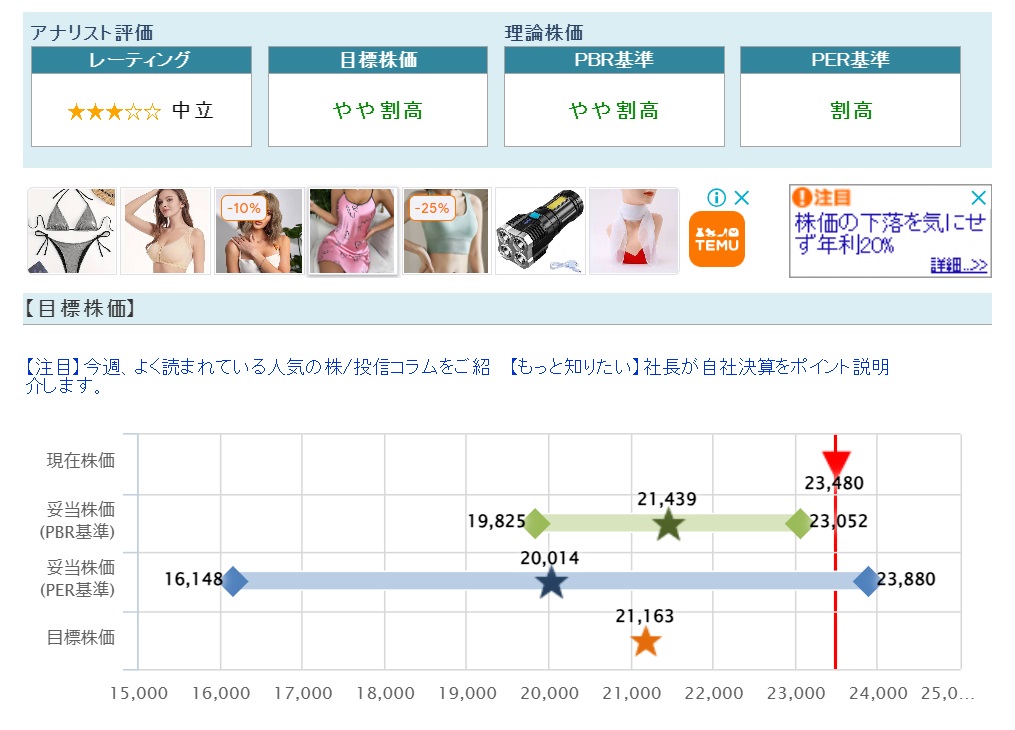Image resolution: width=1015 pixels, height=730 pixels.
Task: Click the dark blue PER star marker
Action: (552, 582)
